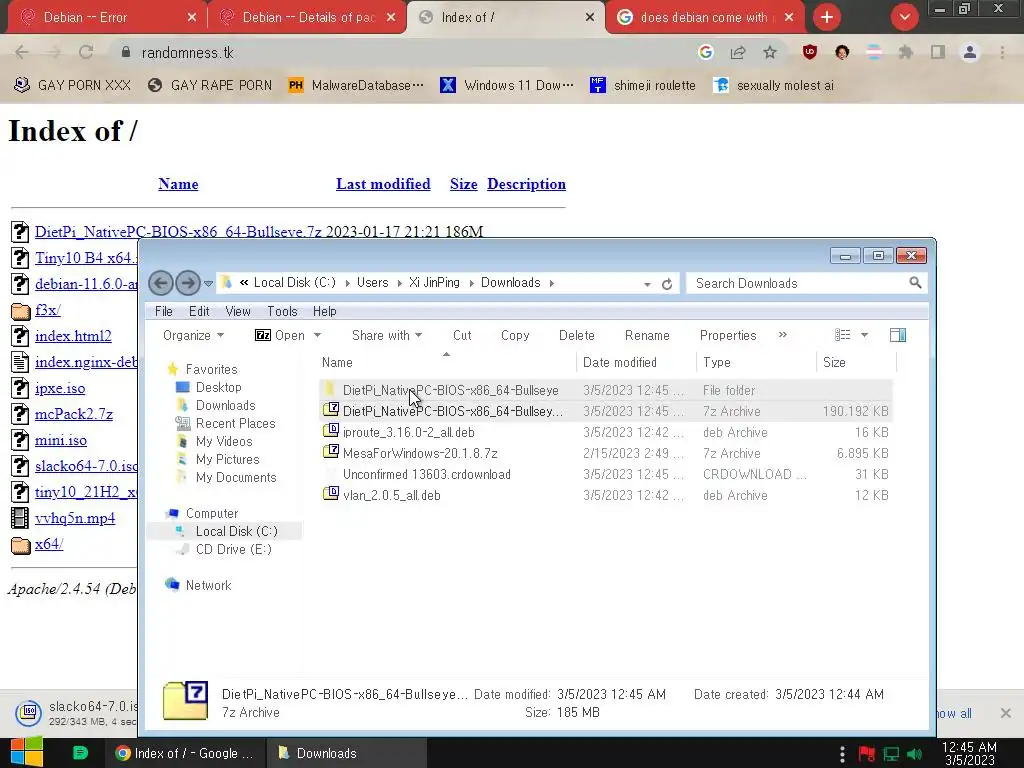Open the Chrome profile avatar
The width and height of the screenshot is (1024, 768).
coord(970,52)
